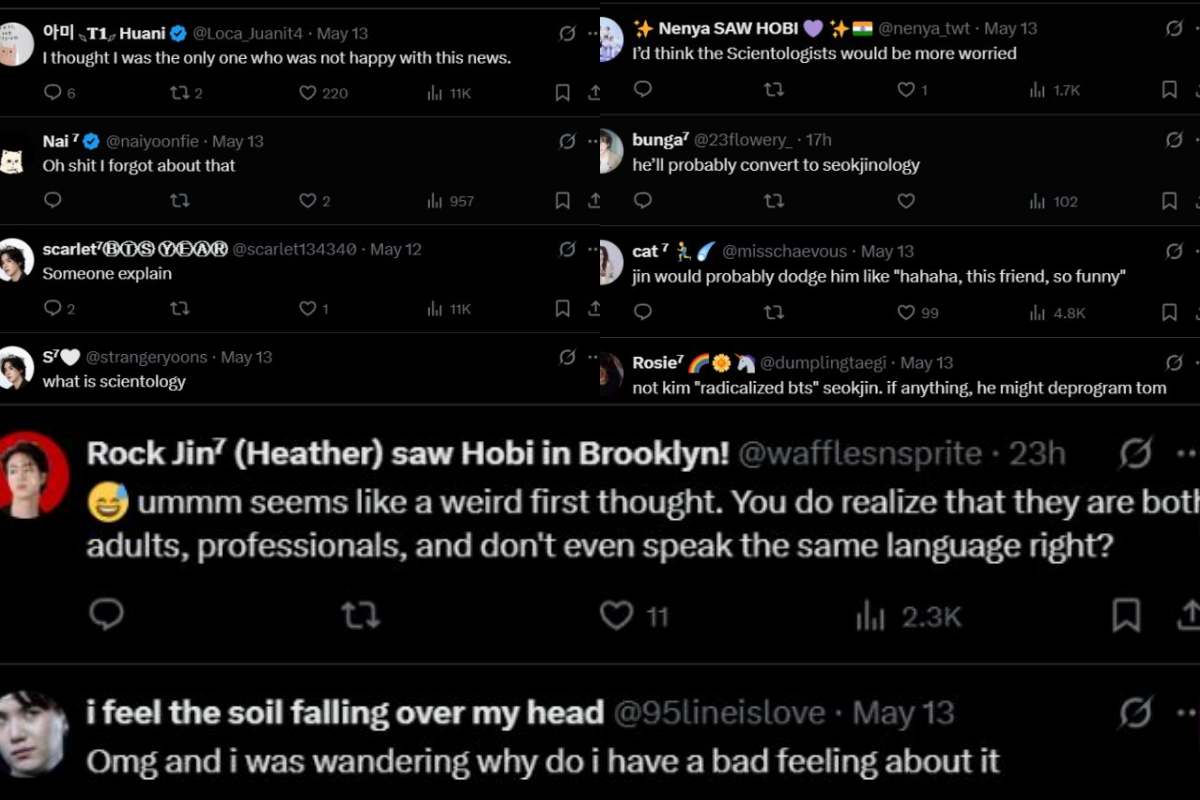Viewport: 1200px width, 800px height.
Task: Toggle bookmark on Nenya's Scientologists tweet
Action: (1169, 90)
